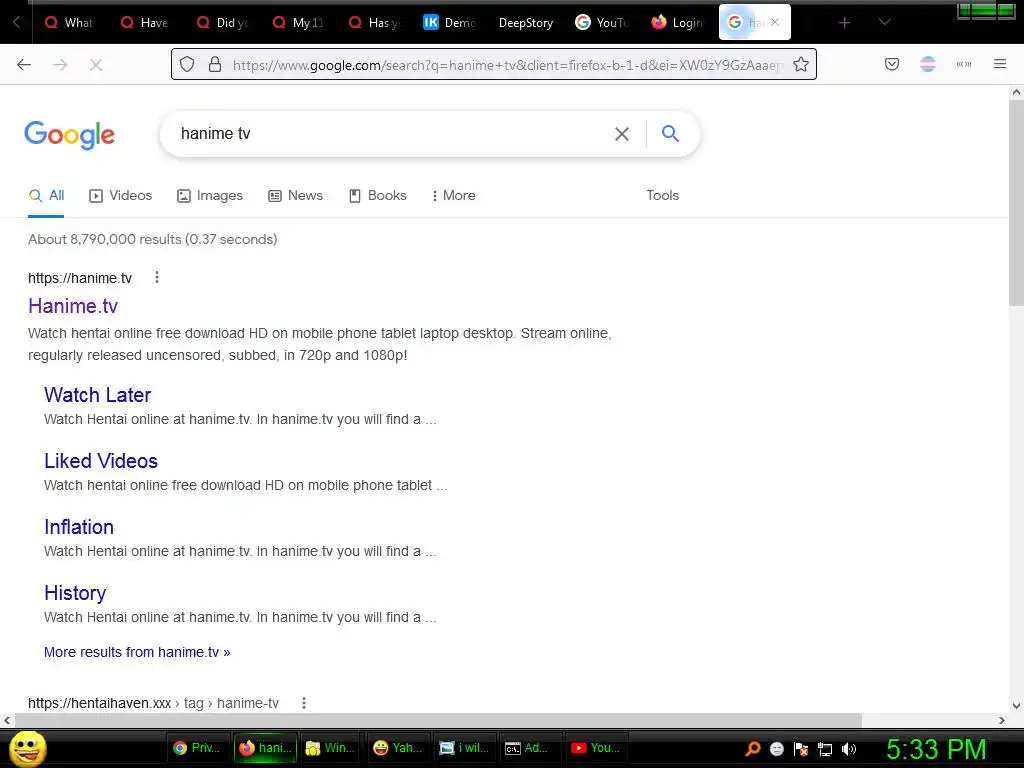This screenshot has width=1024, height=768.
Task: Open the striped-flag circle extension icon
Action: [928, 64]
